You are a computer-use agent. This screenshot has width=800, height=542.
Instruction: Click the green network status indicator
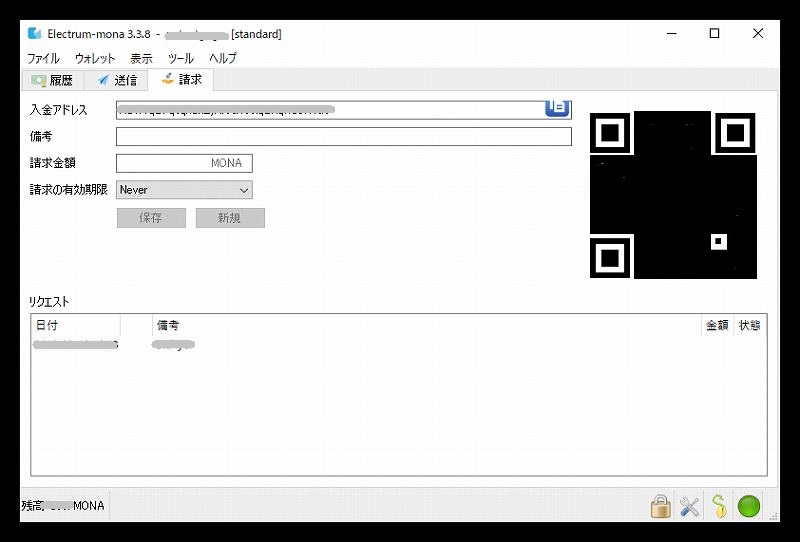pos(749,507)
